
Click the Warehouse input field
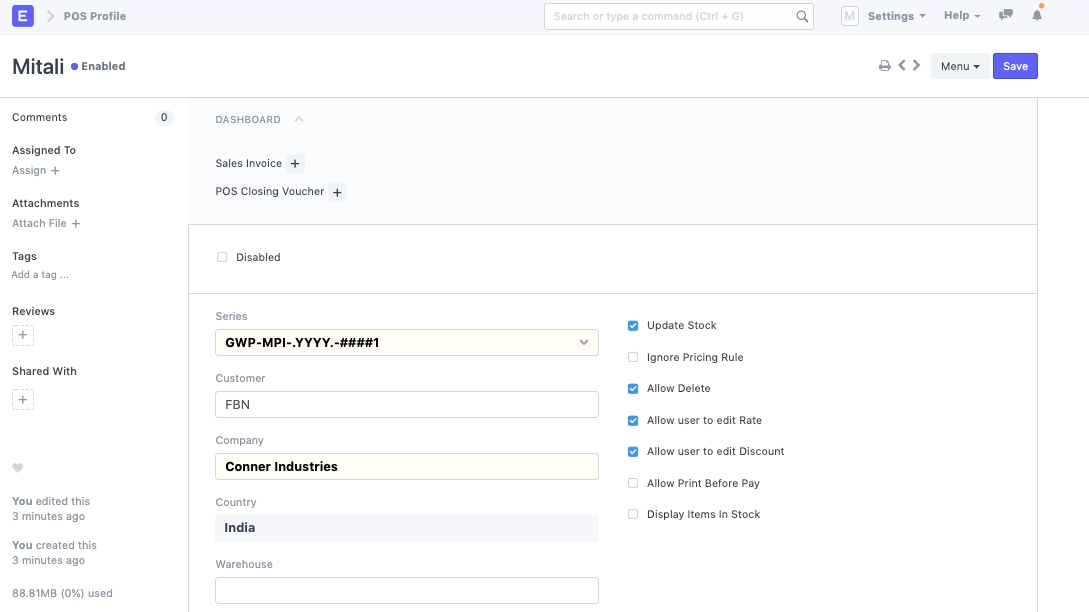point(406,590)
